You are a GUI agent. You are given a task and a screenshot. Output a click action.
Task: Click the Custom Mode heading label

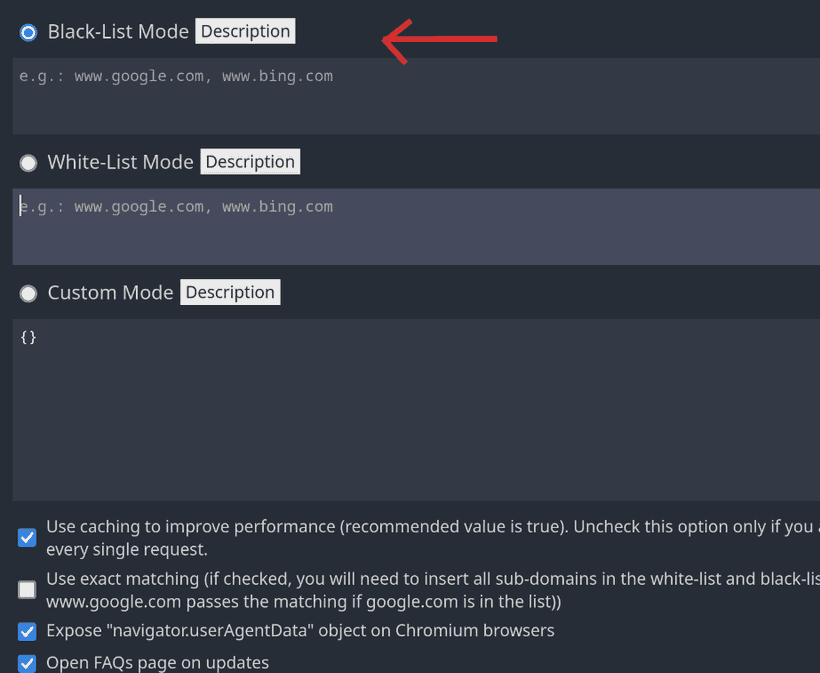pyautogui.click(x=110, y=292)
